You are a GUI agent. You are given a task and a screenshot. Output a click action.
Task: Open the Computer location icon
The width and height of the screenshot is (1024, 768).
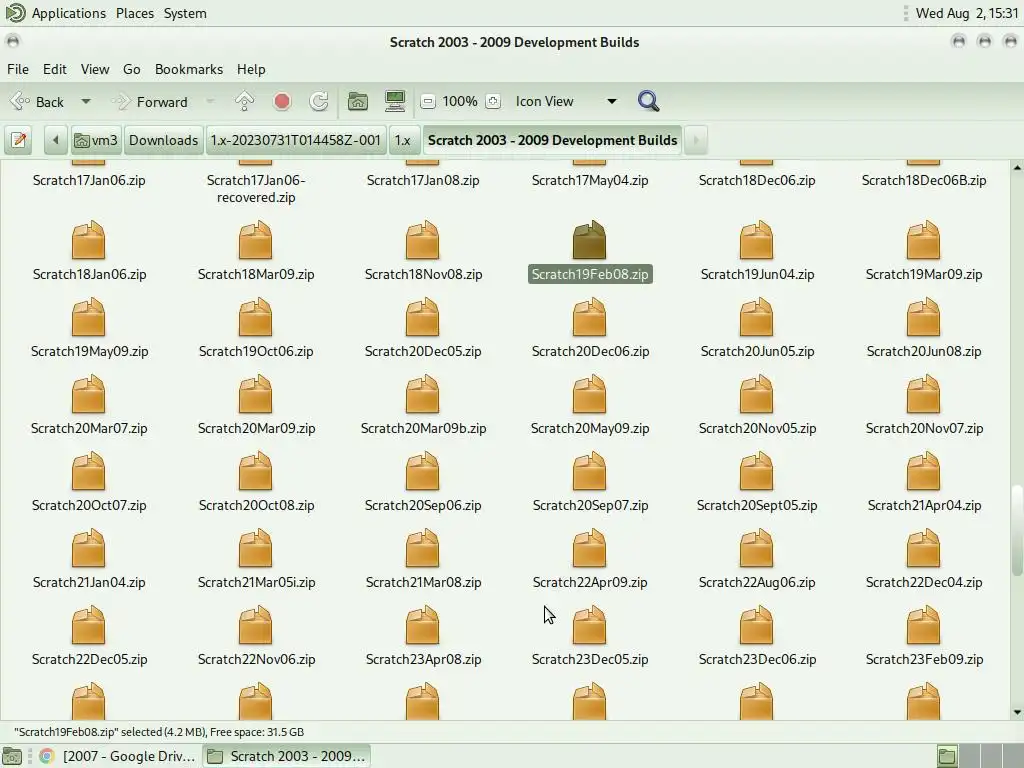coord(394,101)
